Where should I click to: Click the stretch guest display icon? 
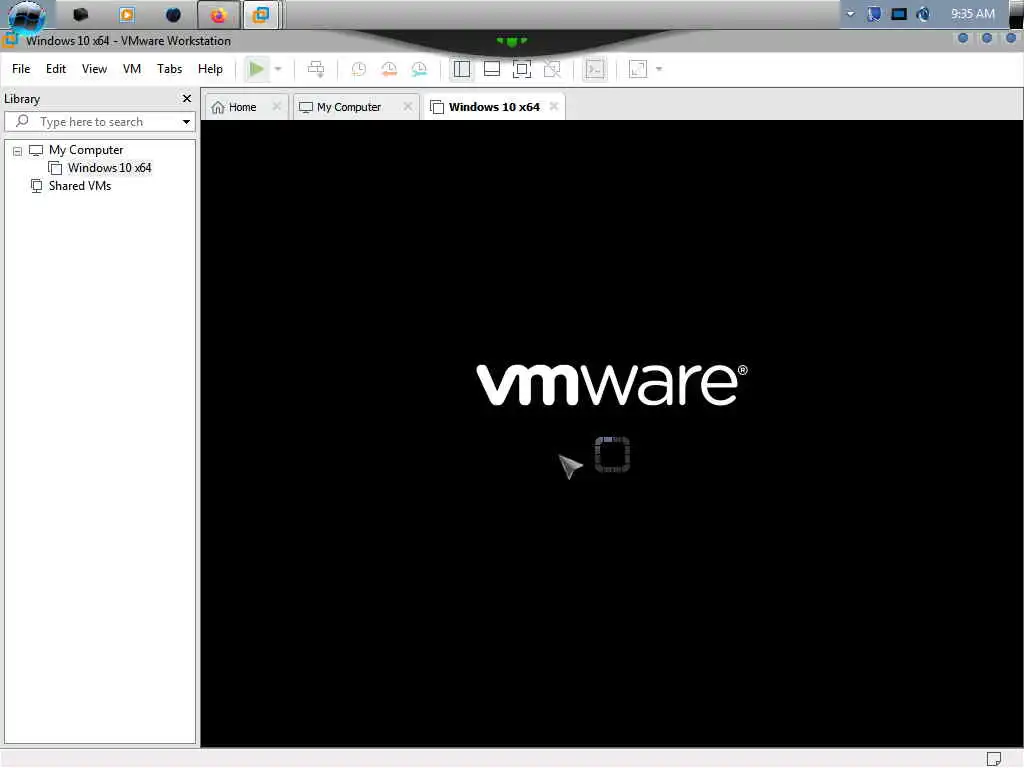pyautogui.click(x=638, y=69)
